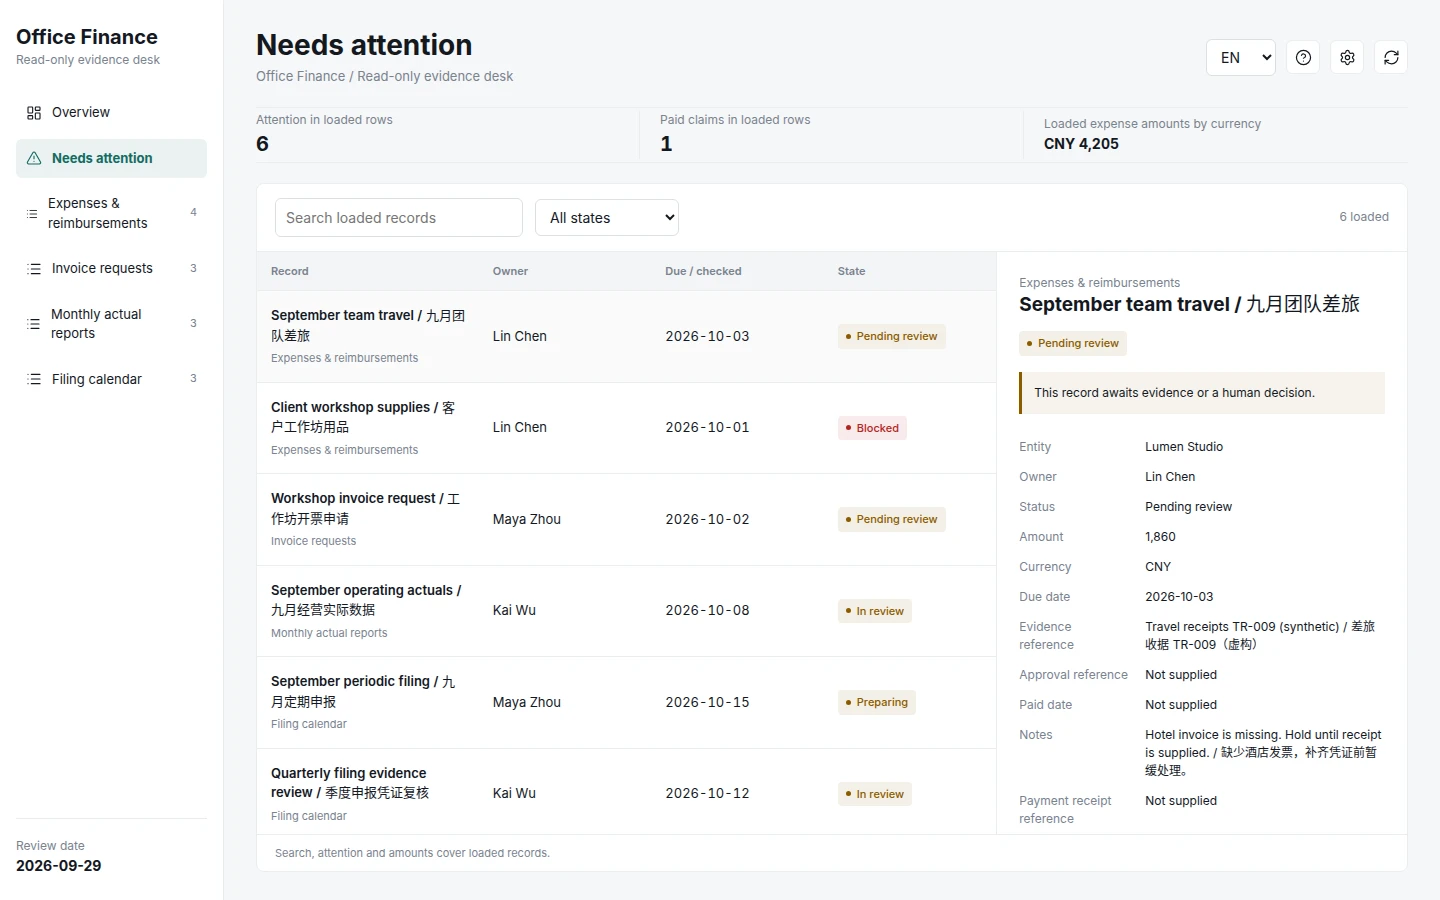Screen dimensions: 1440x900
Task: Click the State column header
Action: coord(852,271)
